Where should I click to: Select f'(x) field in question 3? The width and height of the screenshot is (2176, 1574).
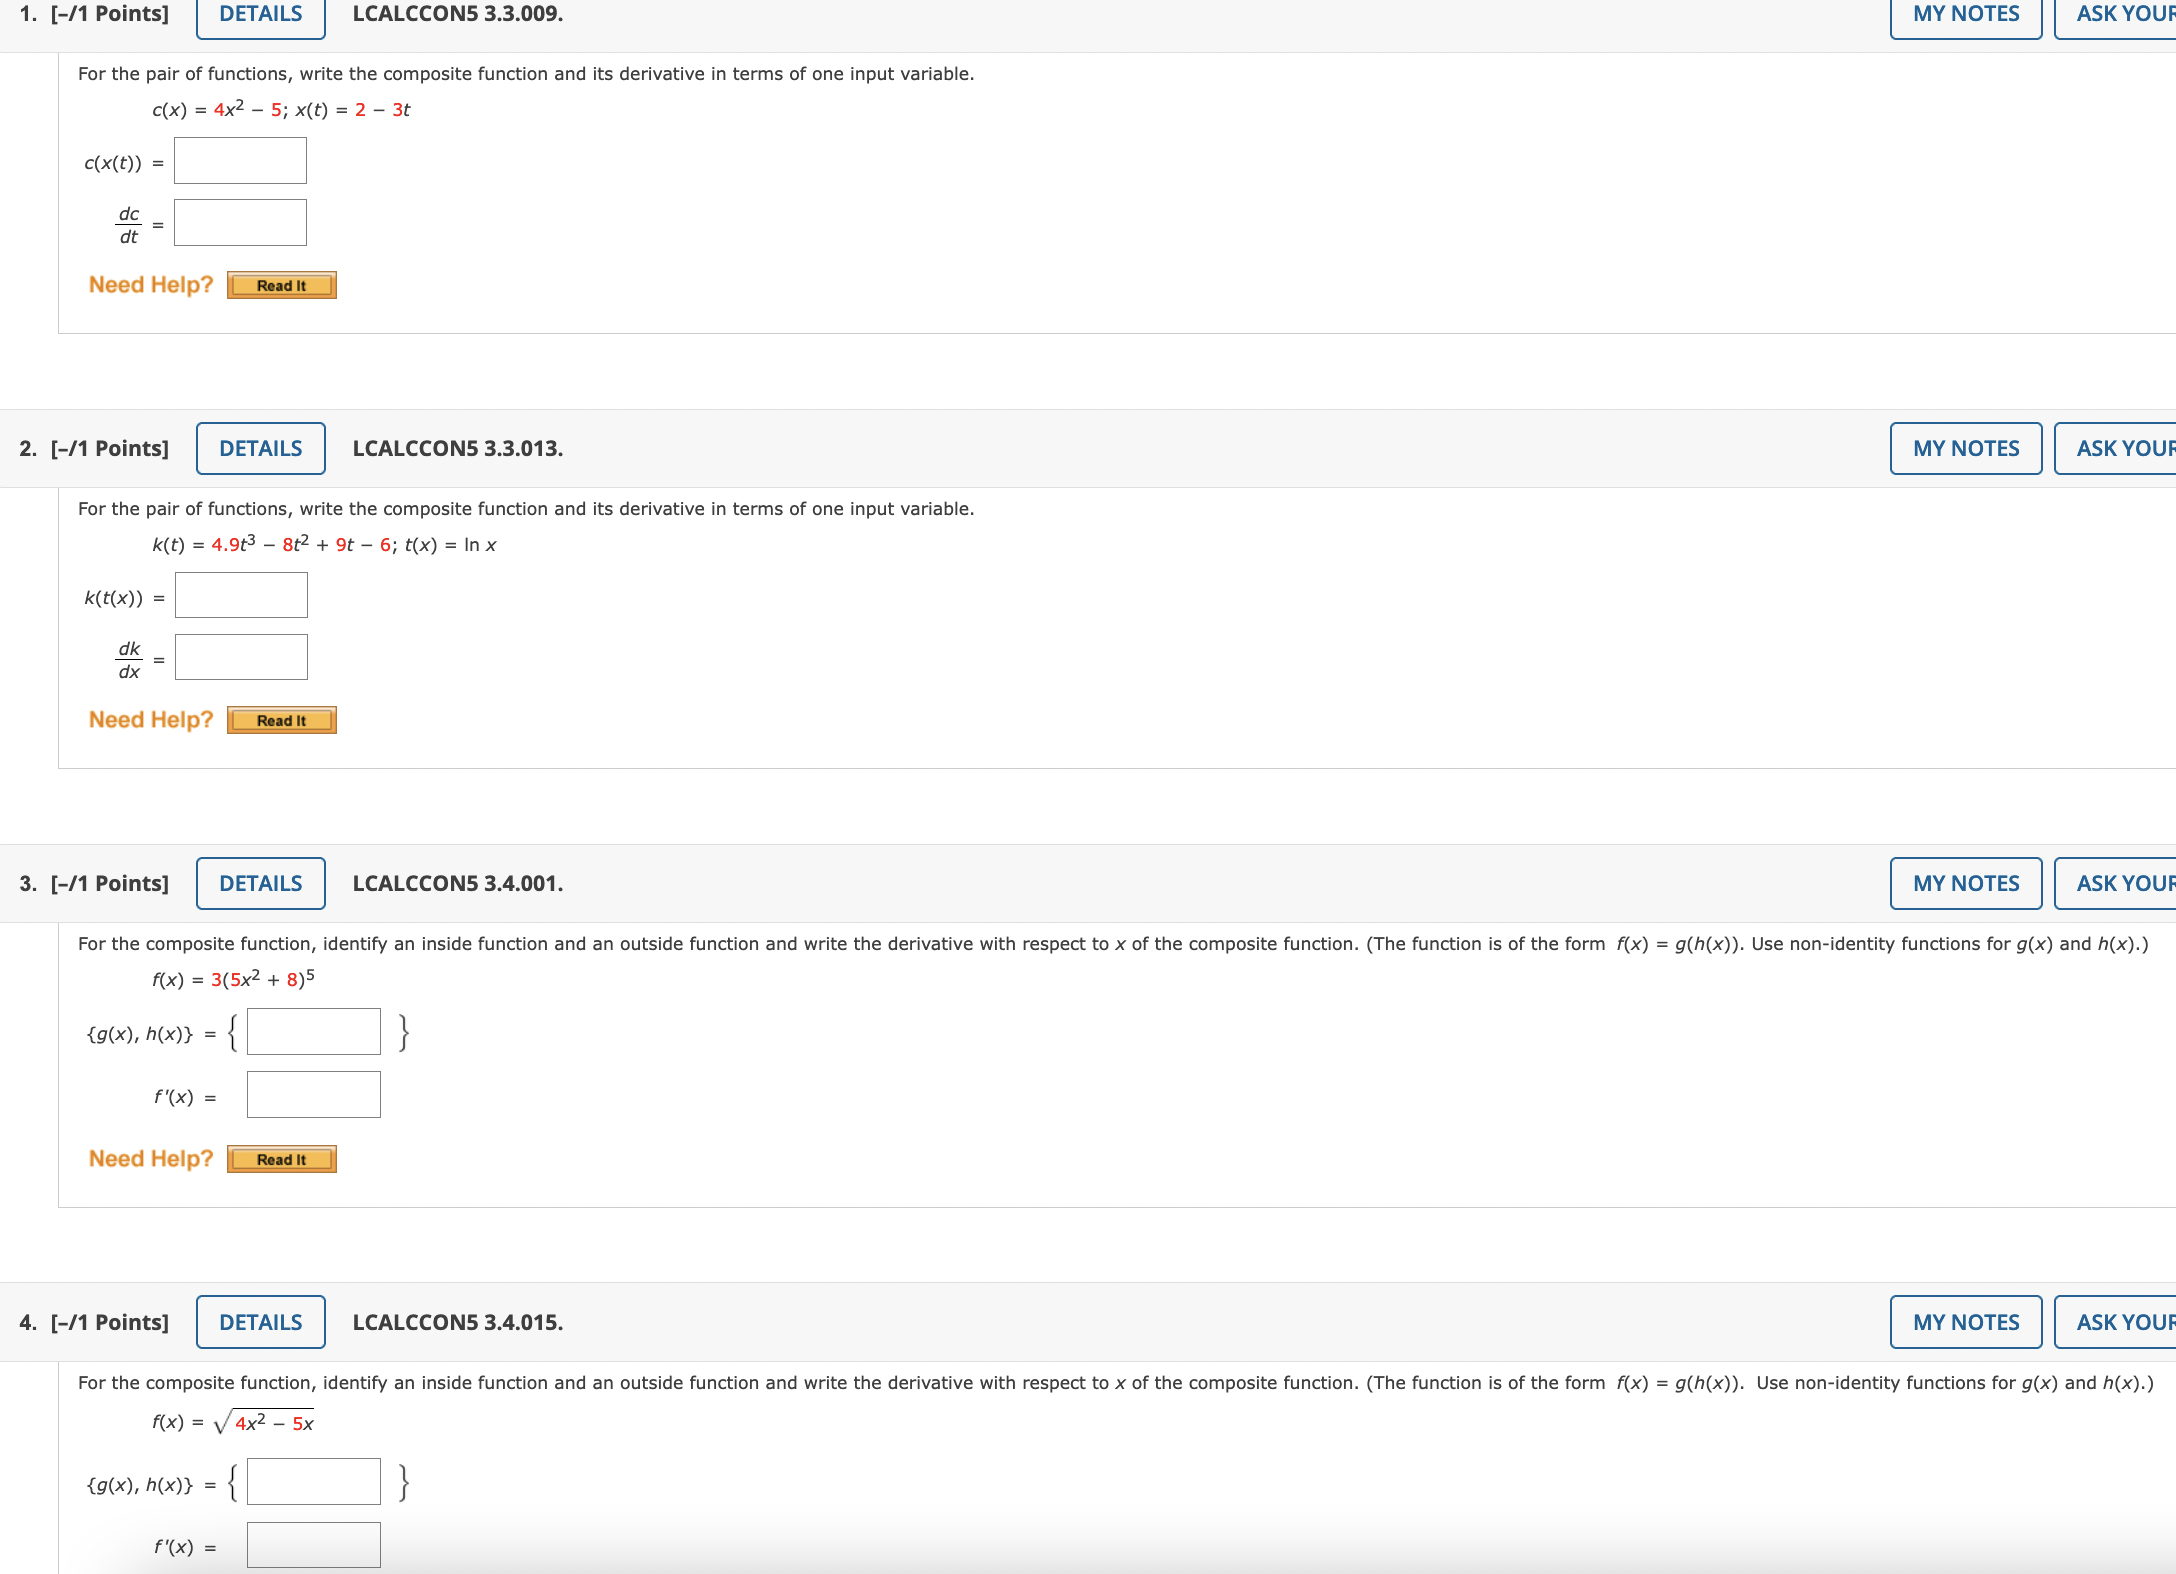[x=313, y=1095]
